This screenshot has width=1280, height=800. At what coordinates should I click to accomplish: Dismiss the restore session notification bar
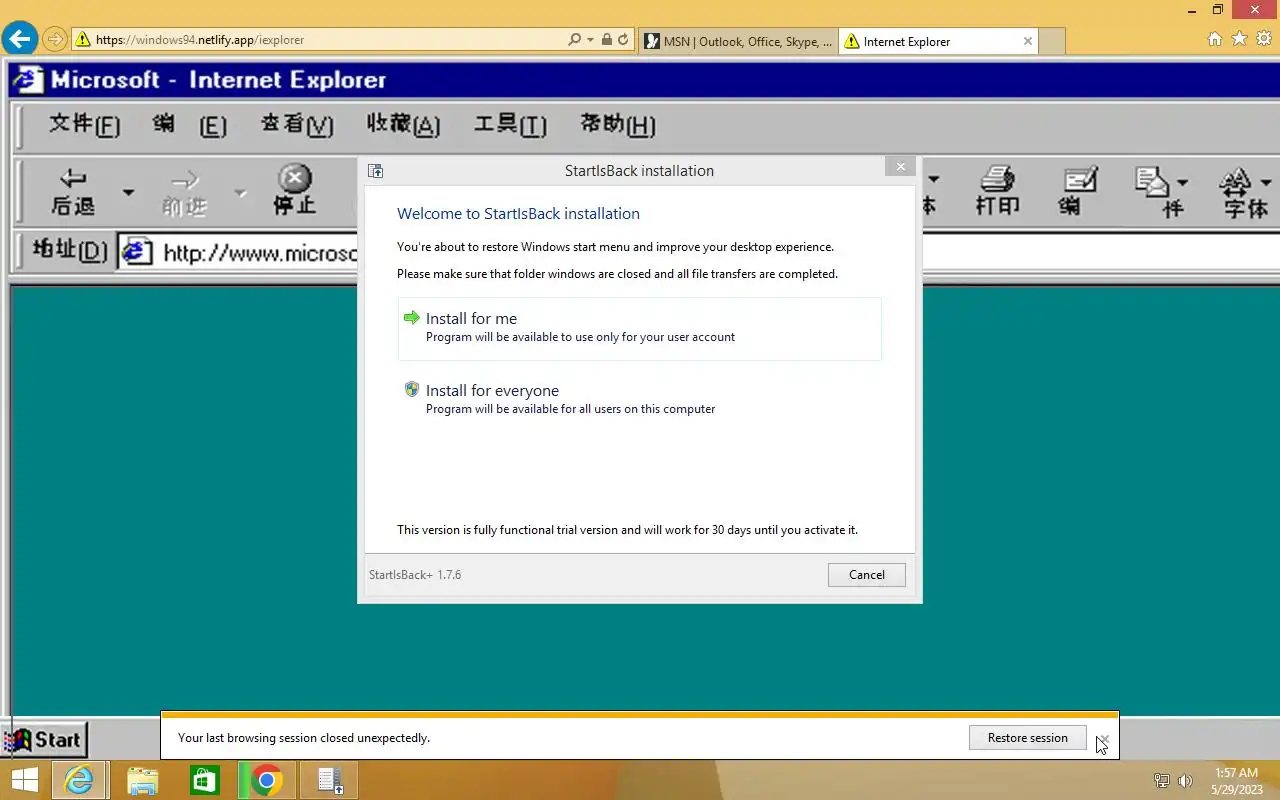click(1103, 739)
